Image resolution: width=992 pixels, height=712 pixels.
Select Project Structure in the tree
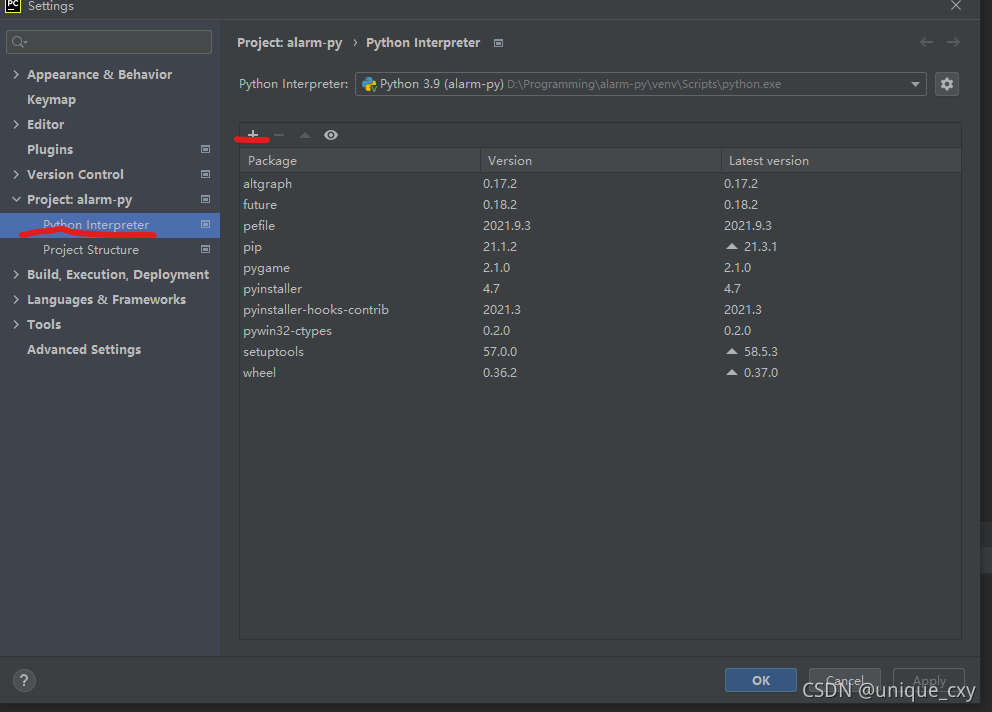[90, 249]
